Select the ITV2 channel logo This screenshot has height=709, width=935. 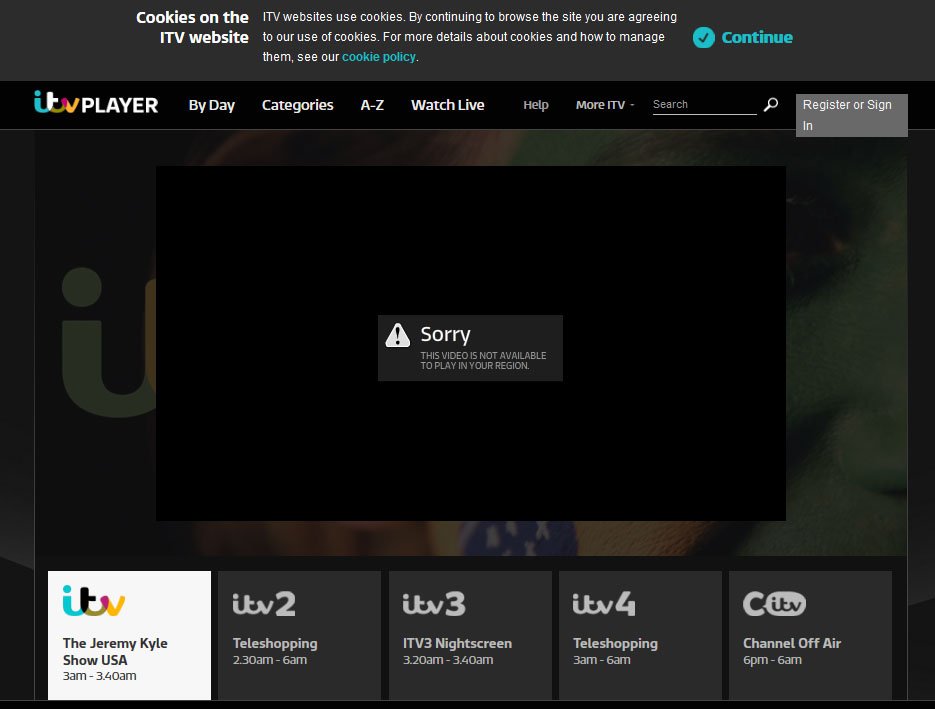[x=264, y=604]
